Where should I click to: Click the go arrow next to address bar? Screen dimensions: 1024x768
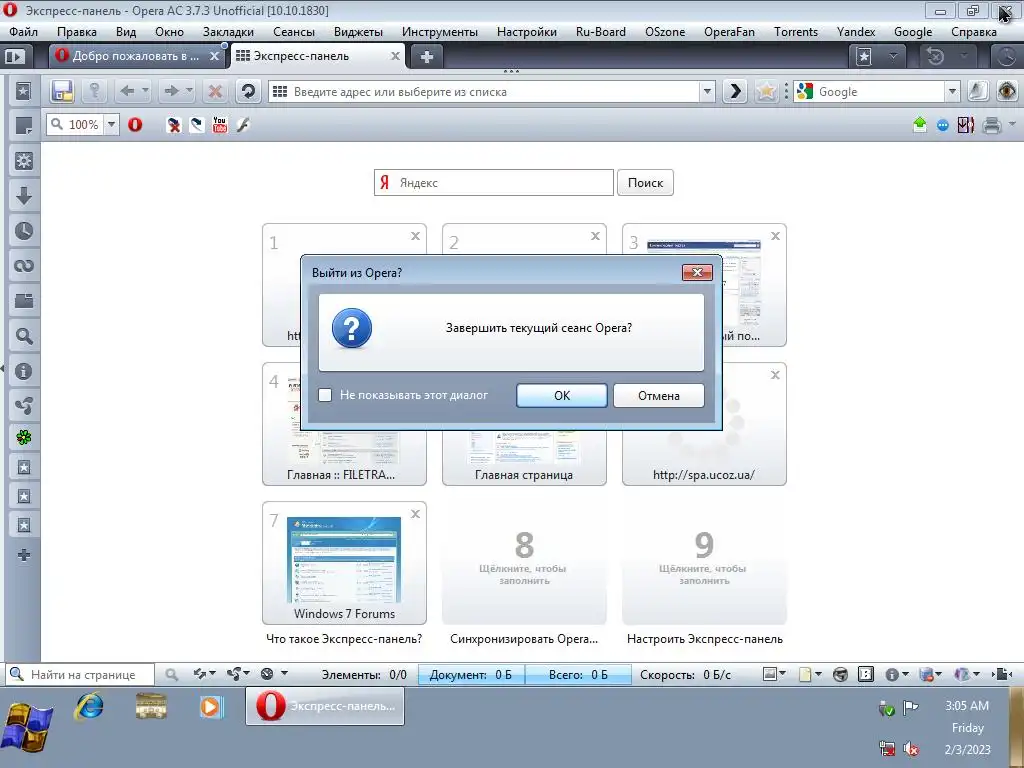[x=735, y=91]
